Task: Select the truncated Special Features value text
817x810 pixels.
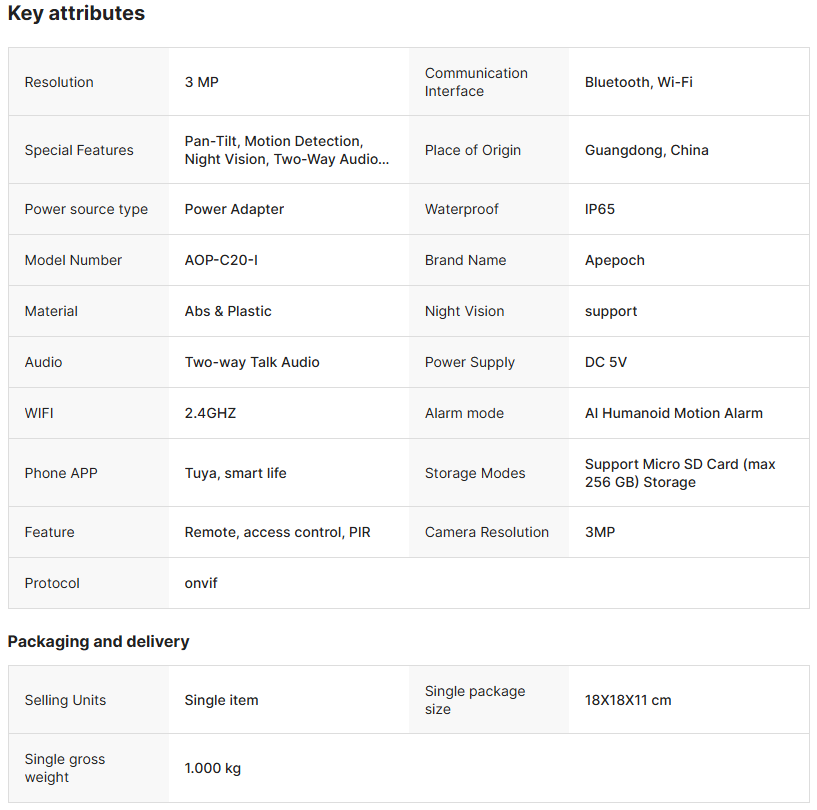Action: pyautogui.click(x=287, y=150)
